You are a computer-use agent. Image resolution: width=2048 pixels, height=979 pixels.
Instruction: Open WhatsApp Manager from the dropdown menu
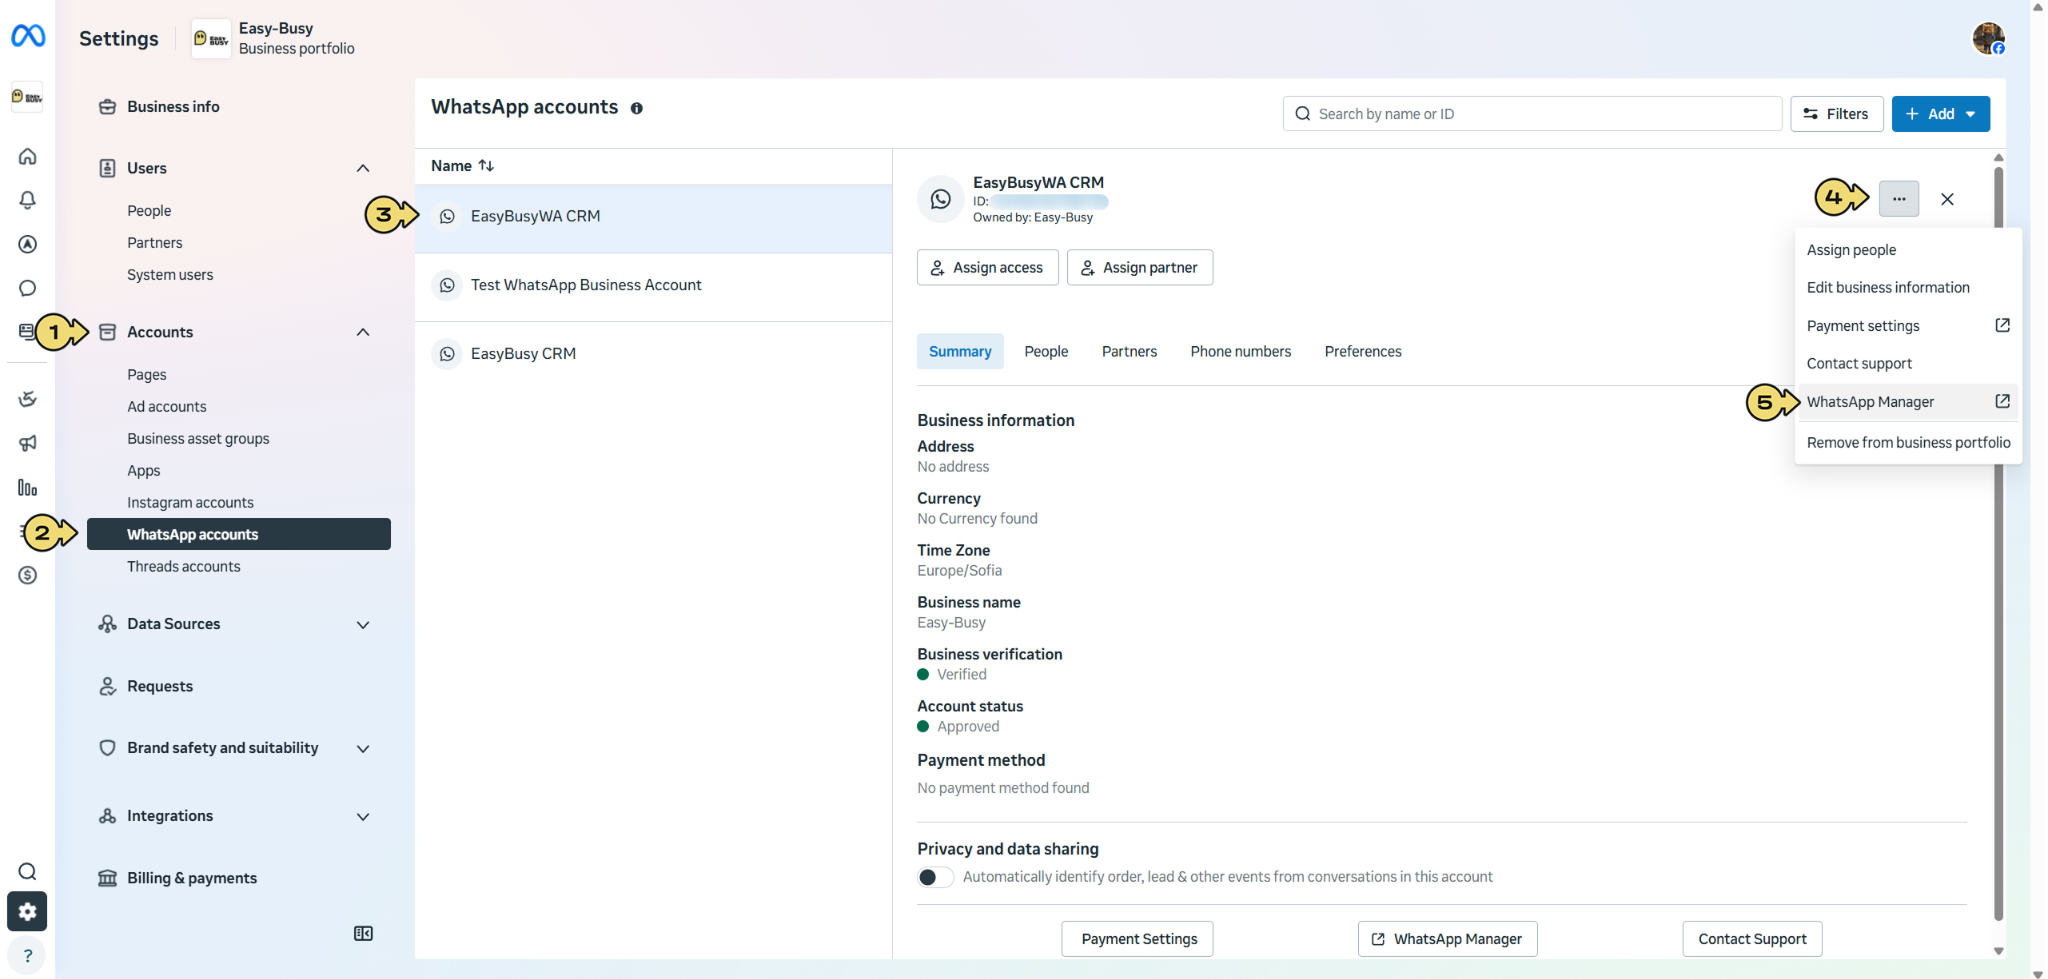1907,402
